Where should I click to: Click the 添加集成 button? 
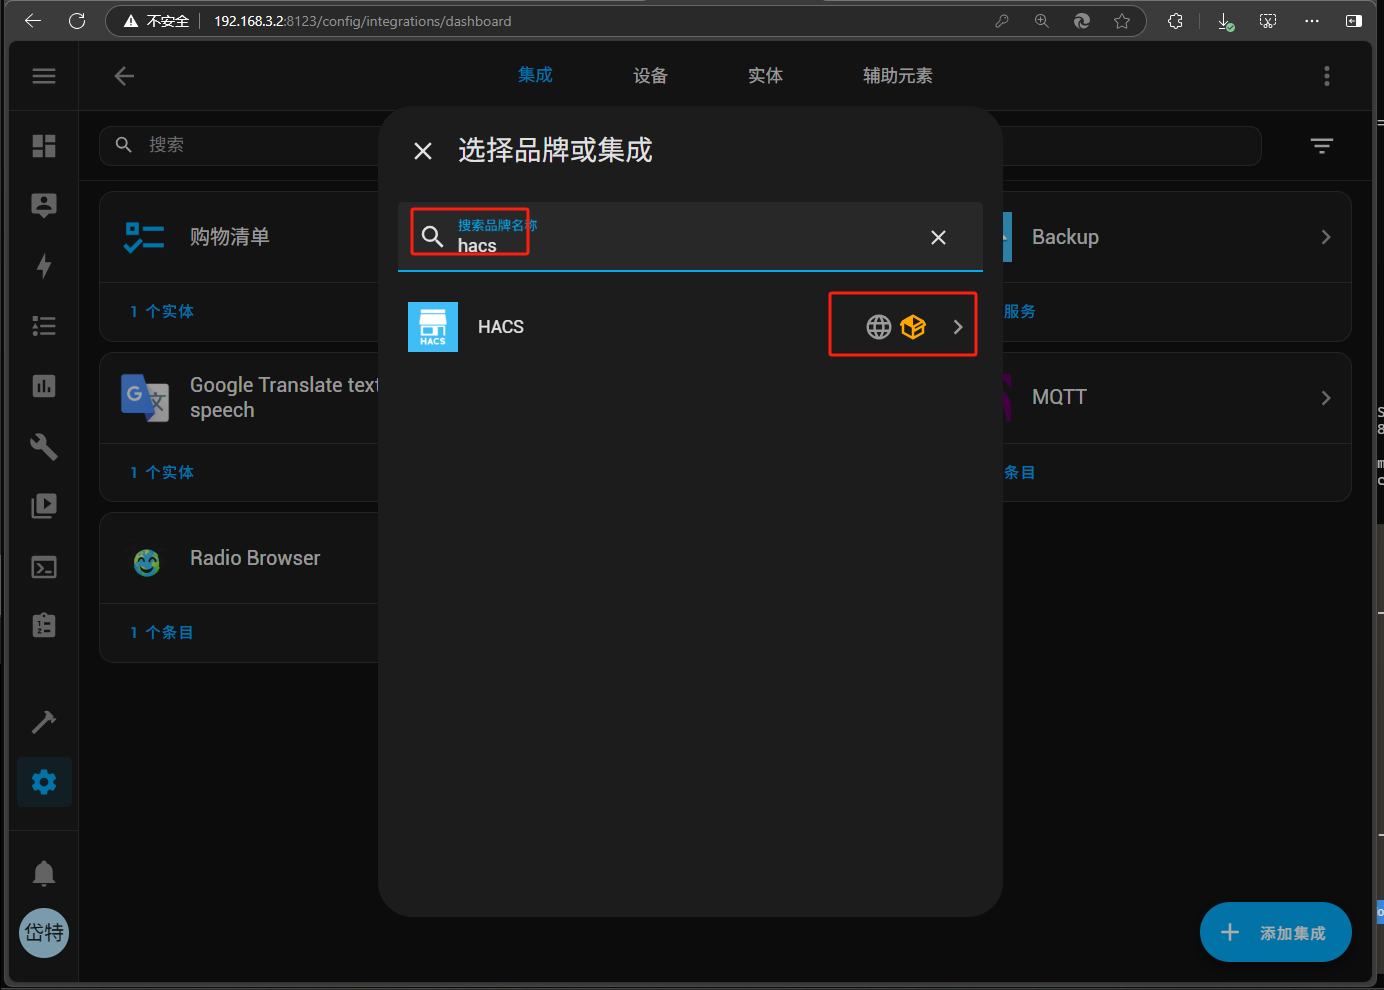(1275, 932)
